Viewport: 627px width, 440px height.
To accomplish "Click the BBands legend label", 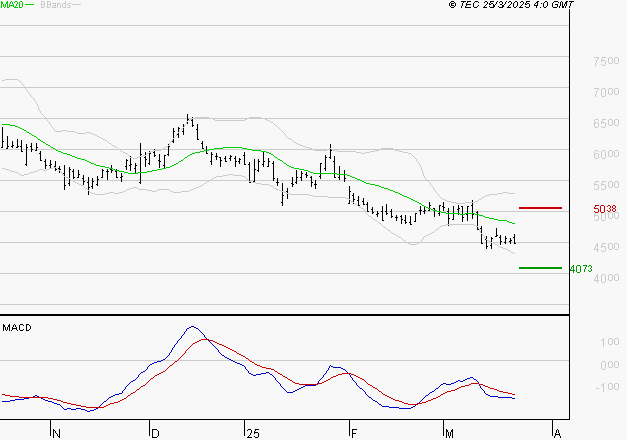I will [56, 5].
